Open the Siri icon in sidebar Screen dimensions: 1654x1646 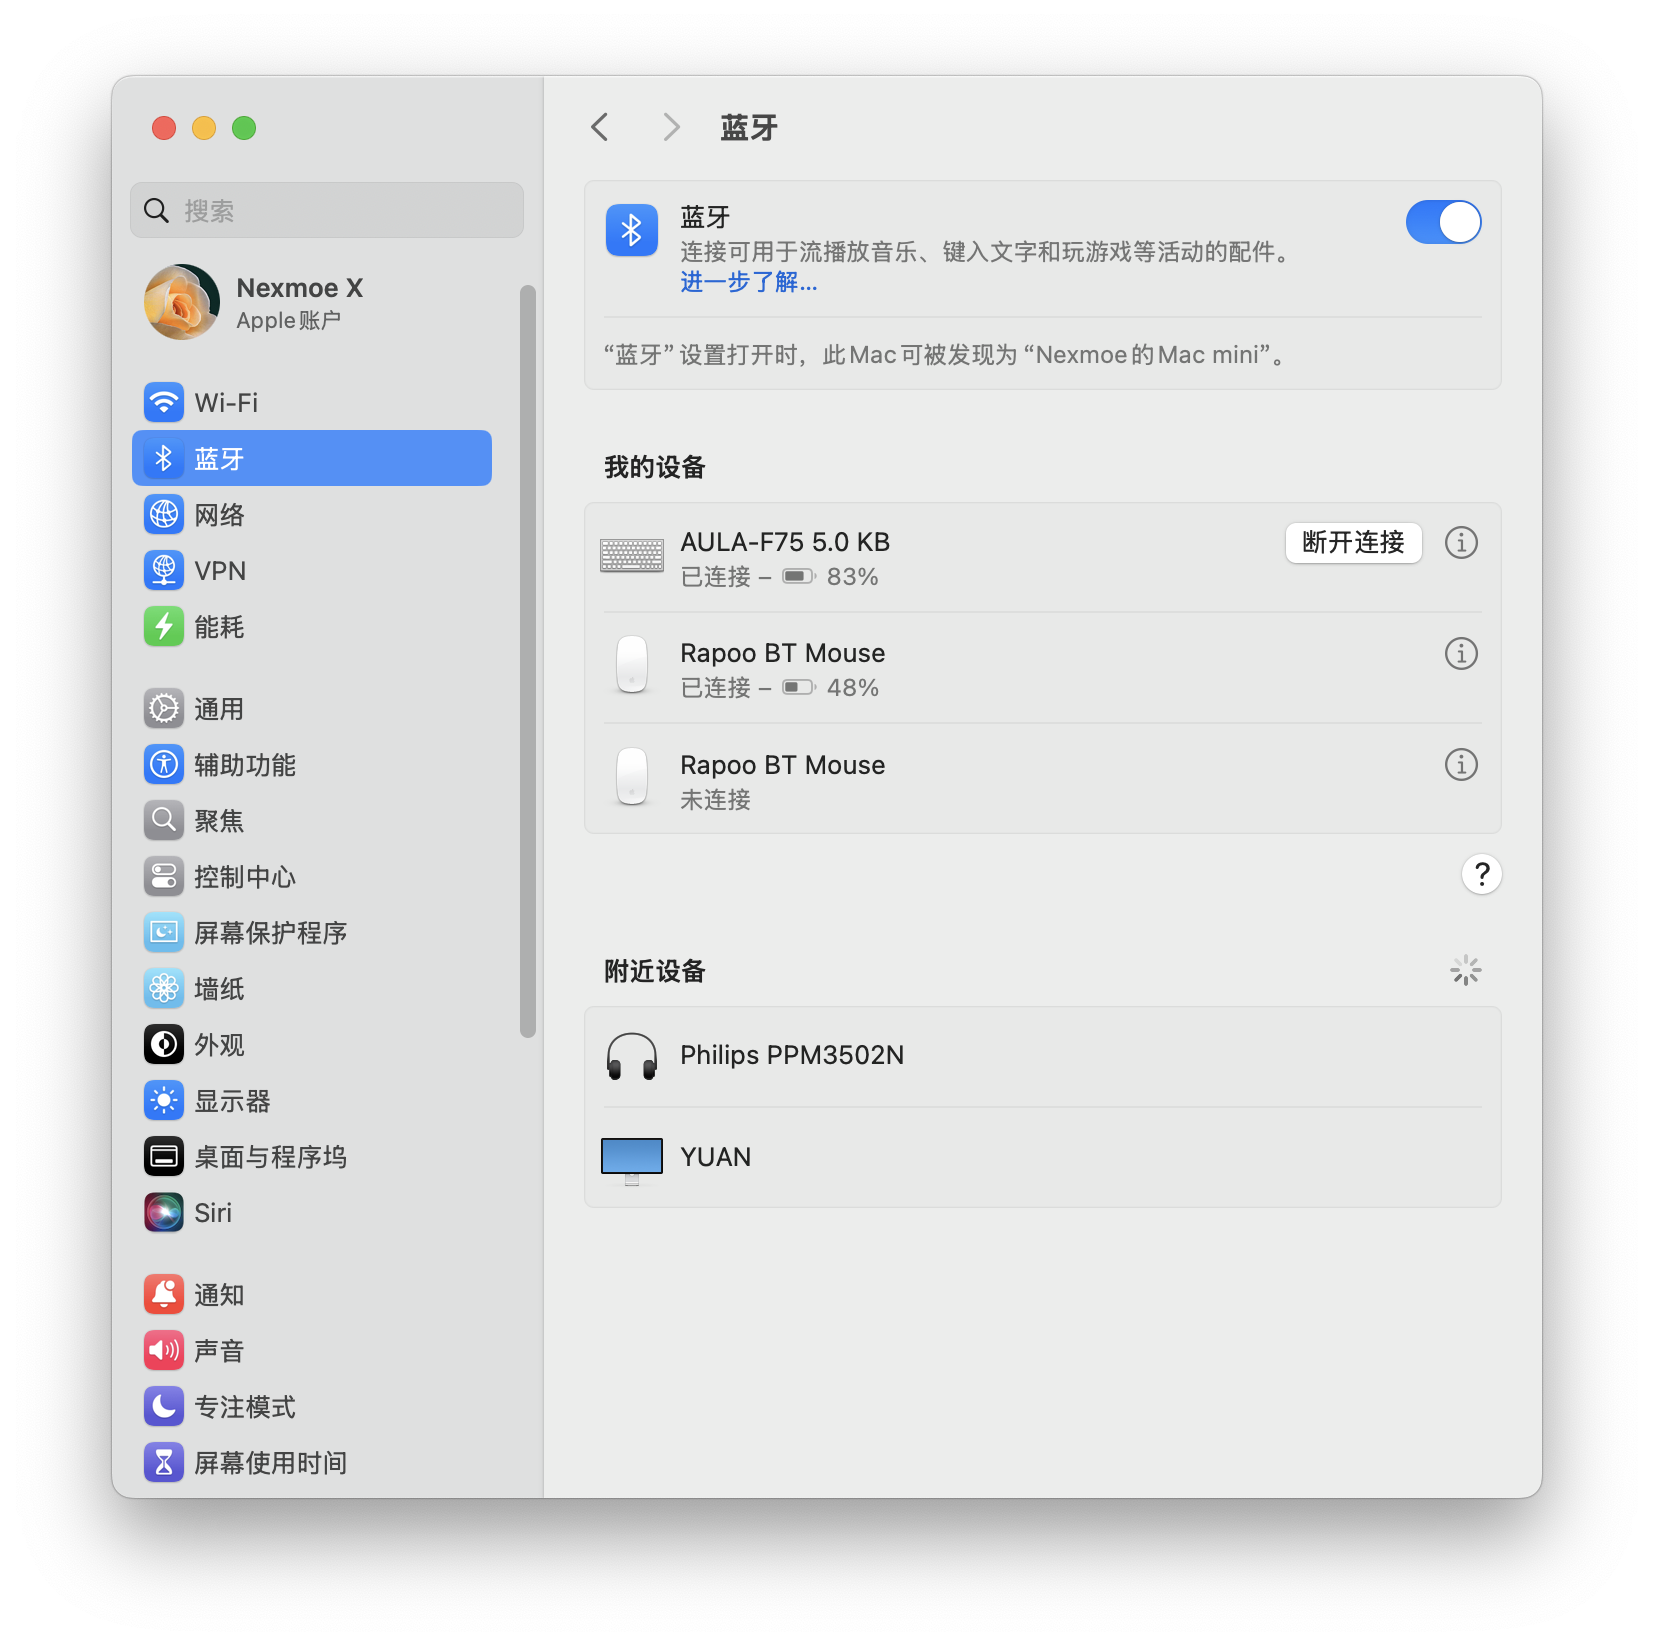(x=164, y=1213)
